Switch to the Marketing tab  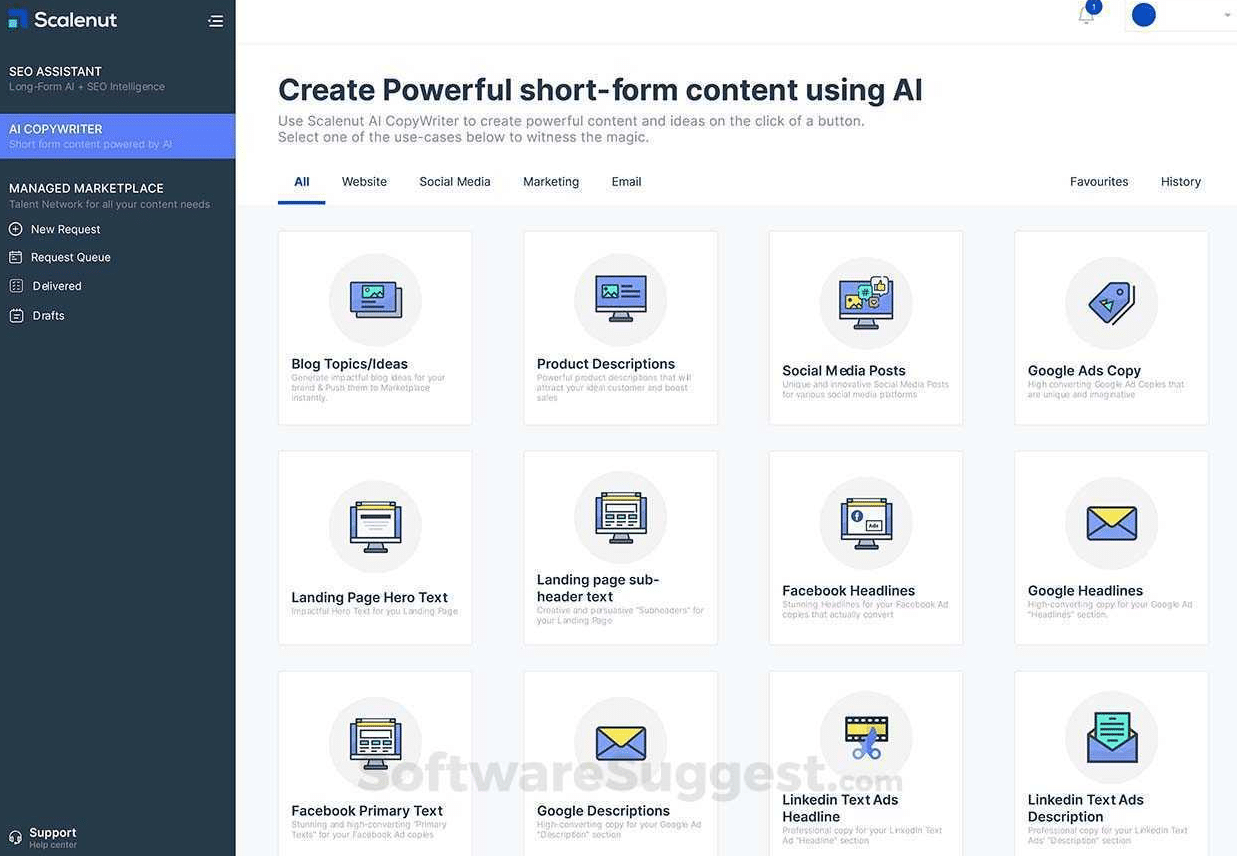click(551, 182)
